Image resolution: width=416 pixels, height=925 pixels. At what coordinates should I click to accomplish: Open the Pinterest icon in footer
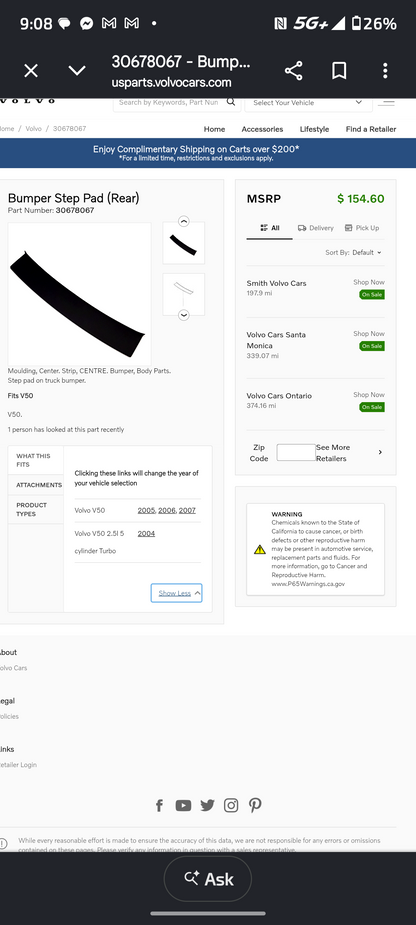tap(255, 805)
